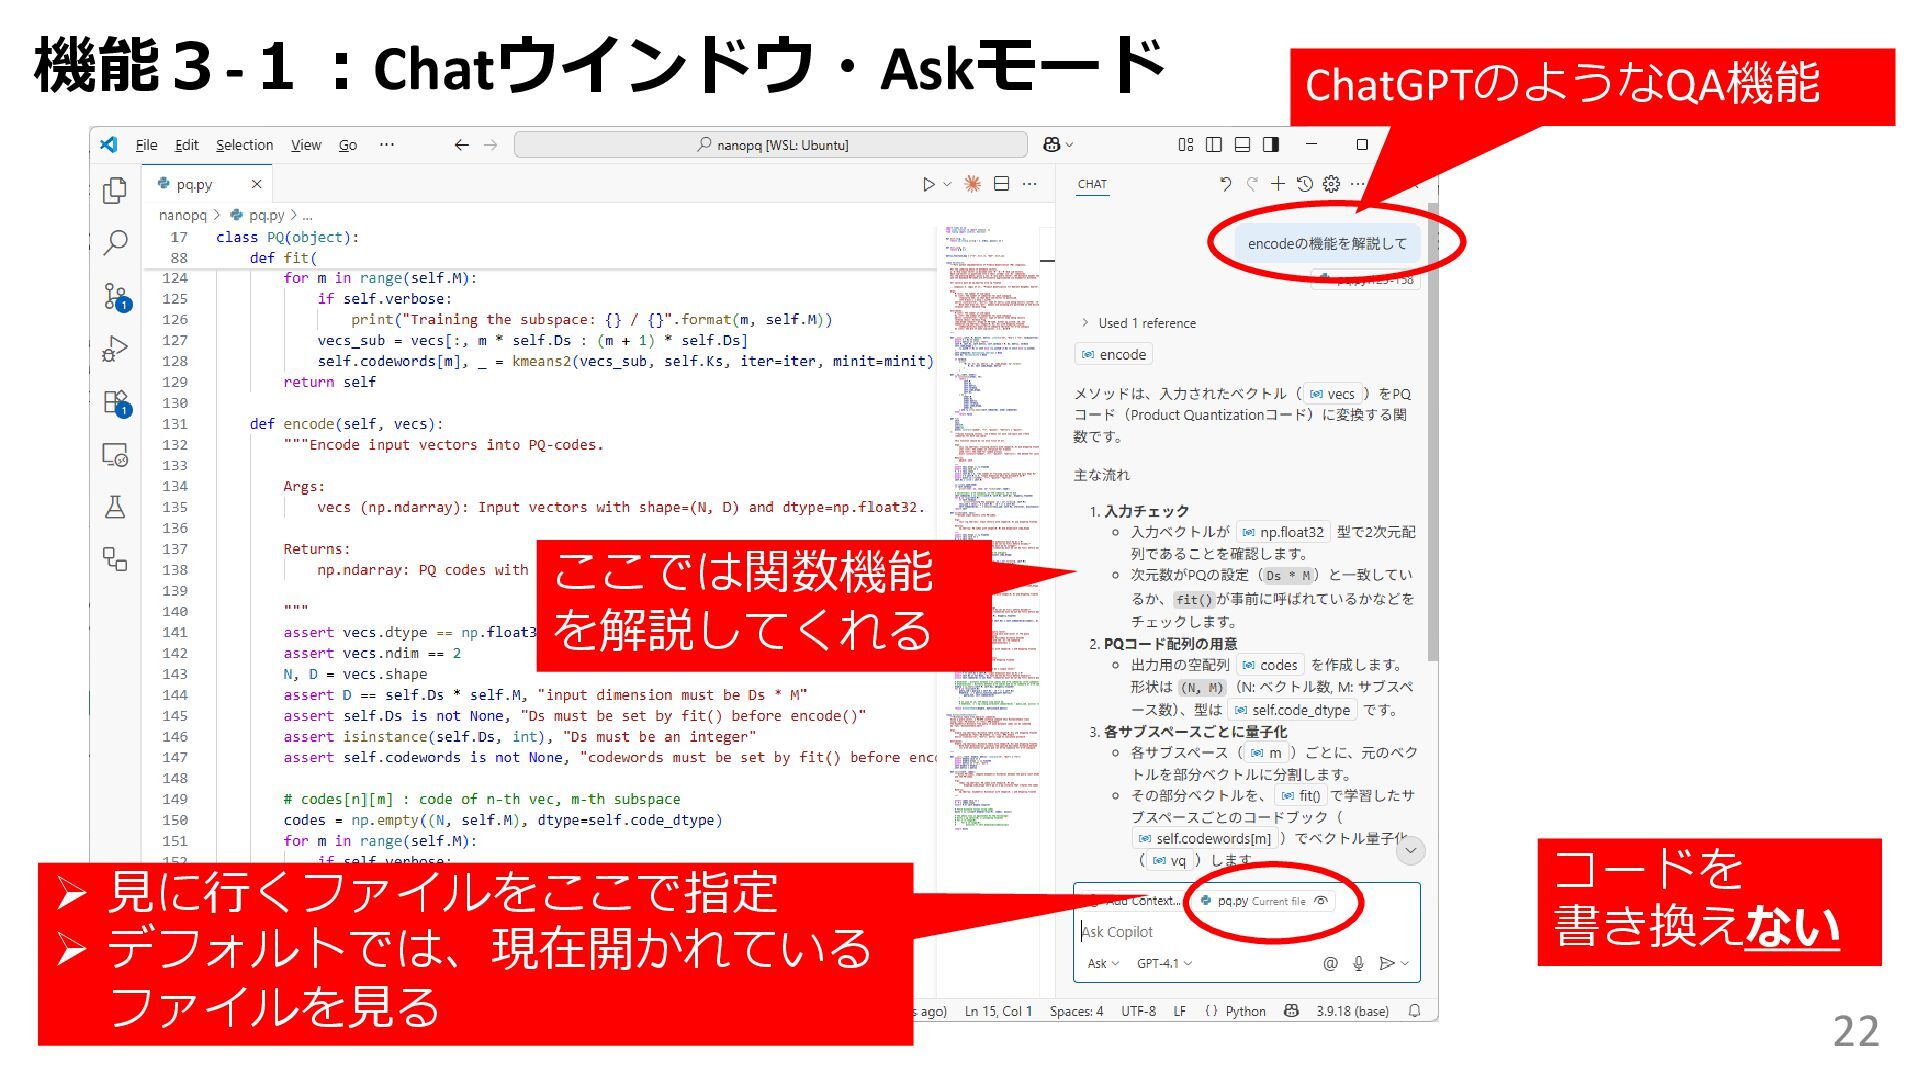Open the Selection menu
The height and width of the screenshot is (1080, 1920).
pyautogui.click(x=244, y=145)
